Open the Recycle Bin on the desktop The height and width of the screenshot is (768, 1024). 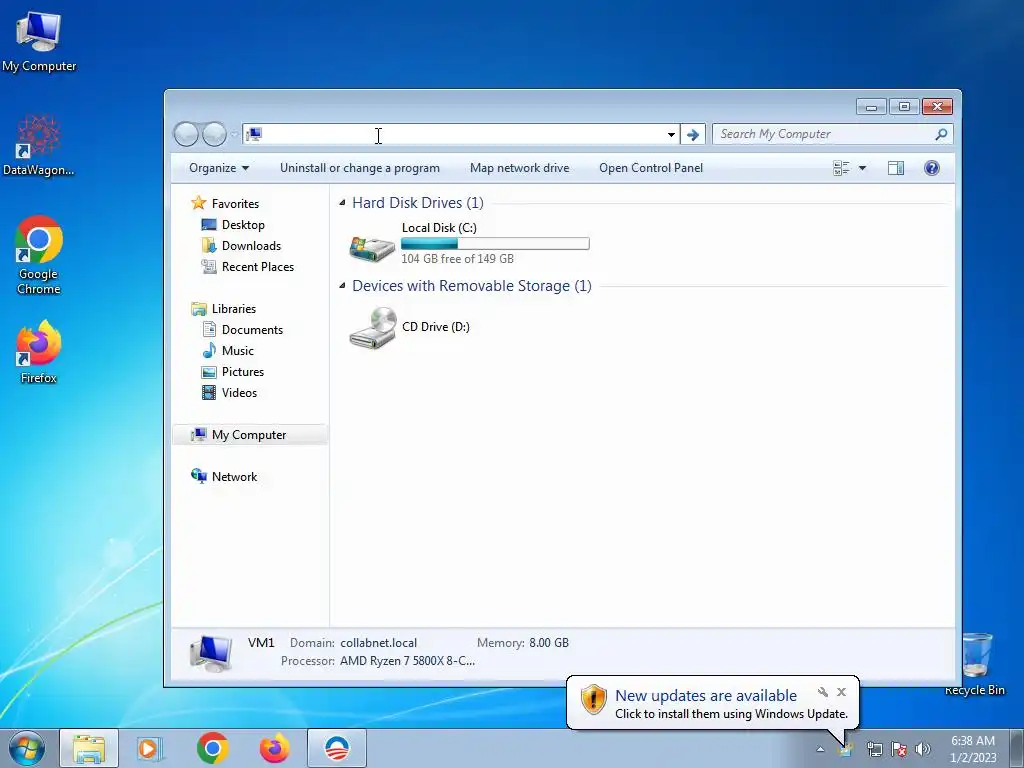pyautogui.click(x=975, y=664)
